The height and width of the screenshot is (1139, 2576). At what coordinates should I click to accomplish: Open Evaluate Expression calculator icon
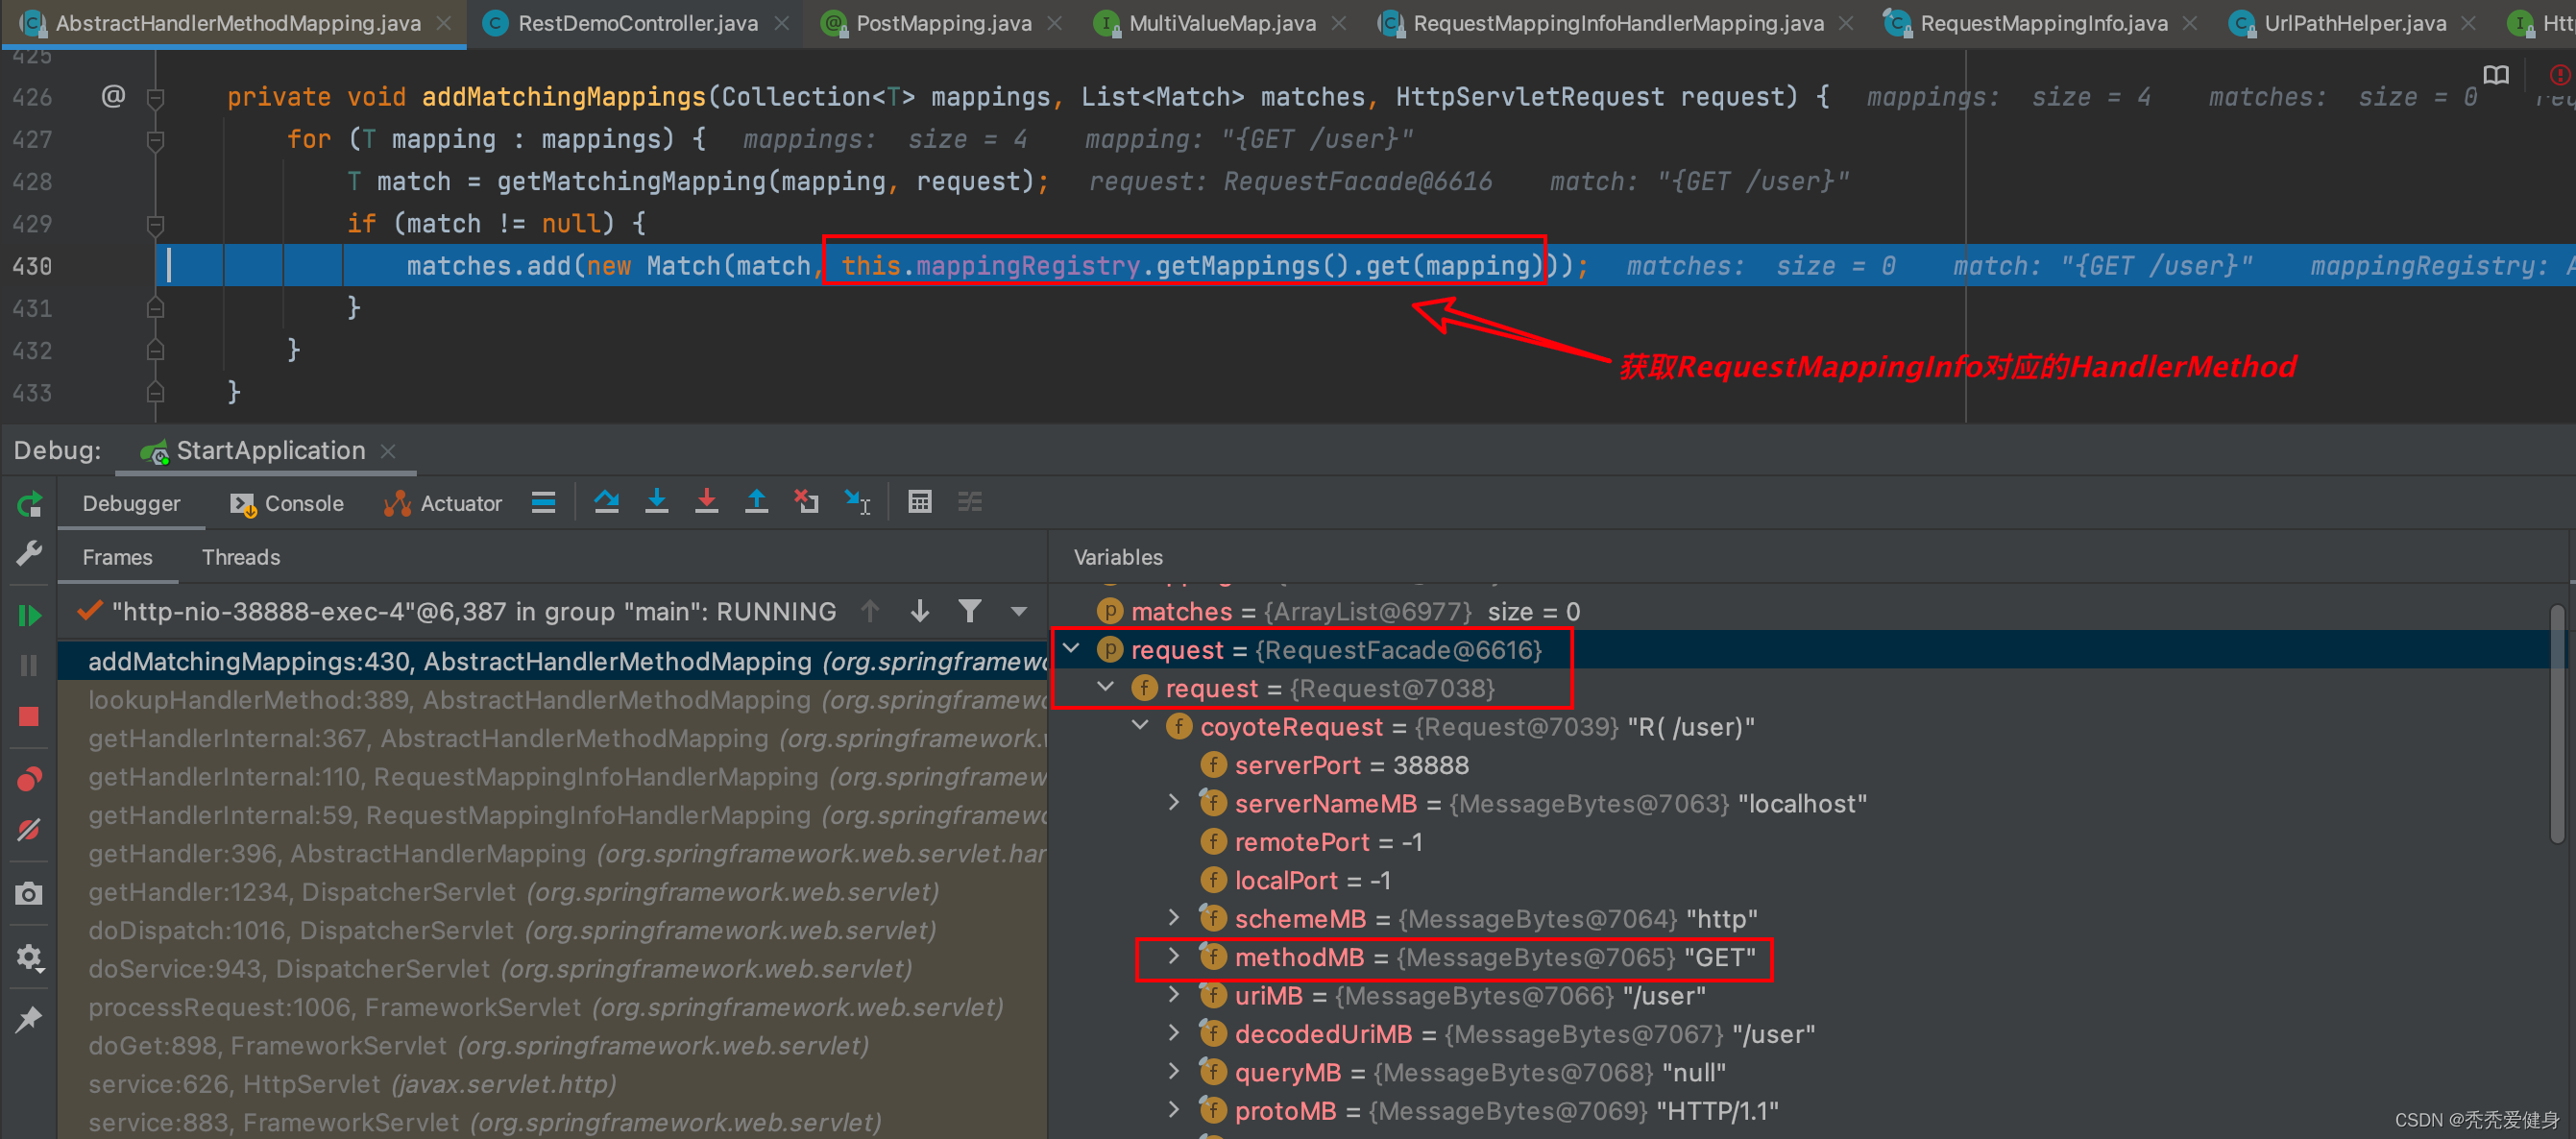tap(920, 502)
